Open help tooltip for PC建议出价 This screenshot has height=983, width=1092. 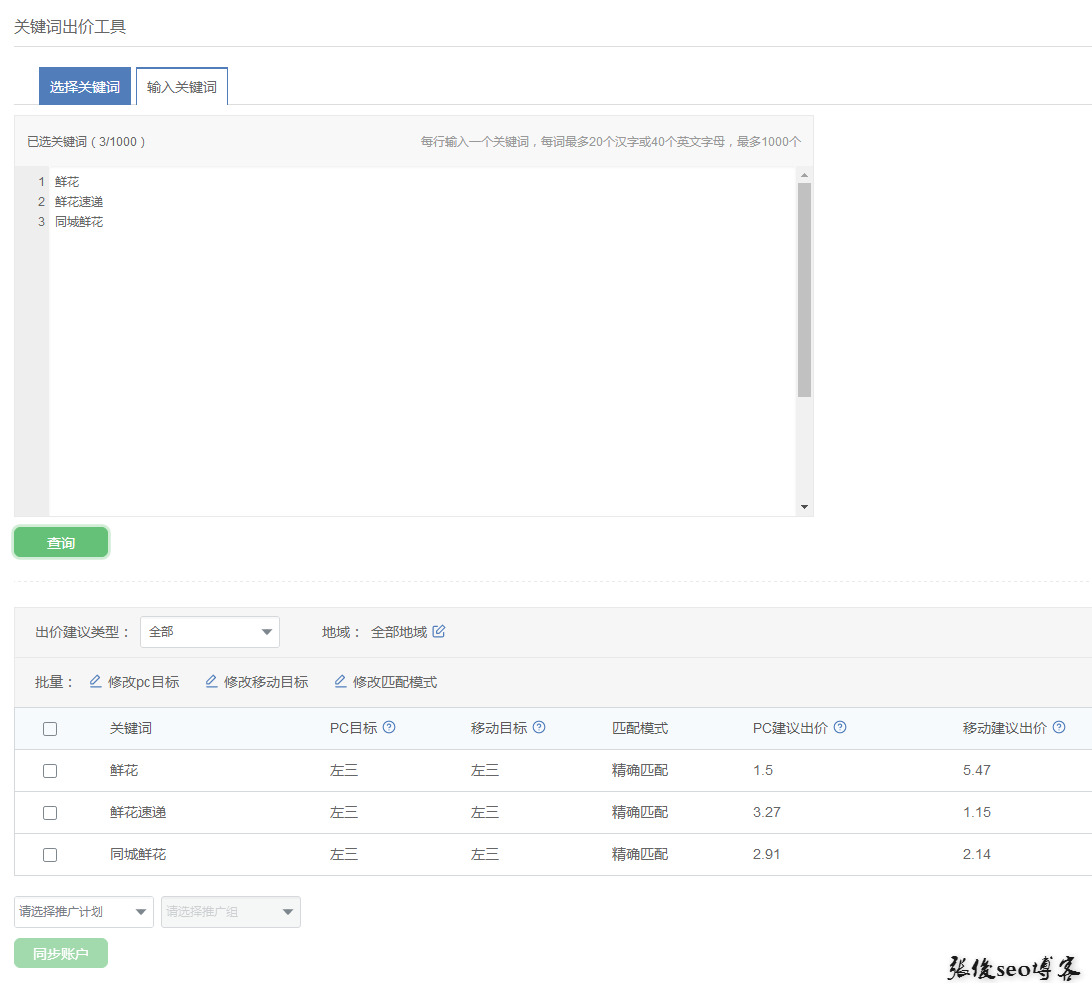click(x=840, y=727)
